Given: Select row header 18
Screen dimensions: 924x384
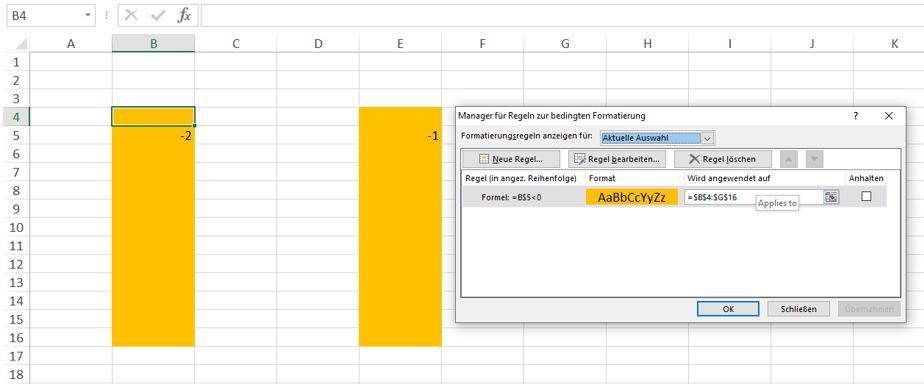Looking at the screenshot, I should pos(15,375).
